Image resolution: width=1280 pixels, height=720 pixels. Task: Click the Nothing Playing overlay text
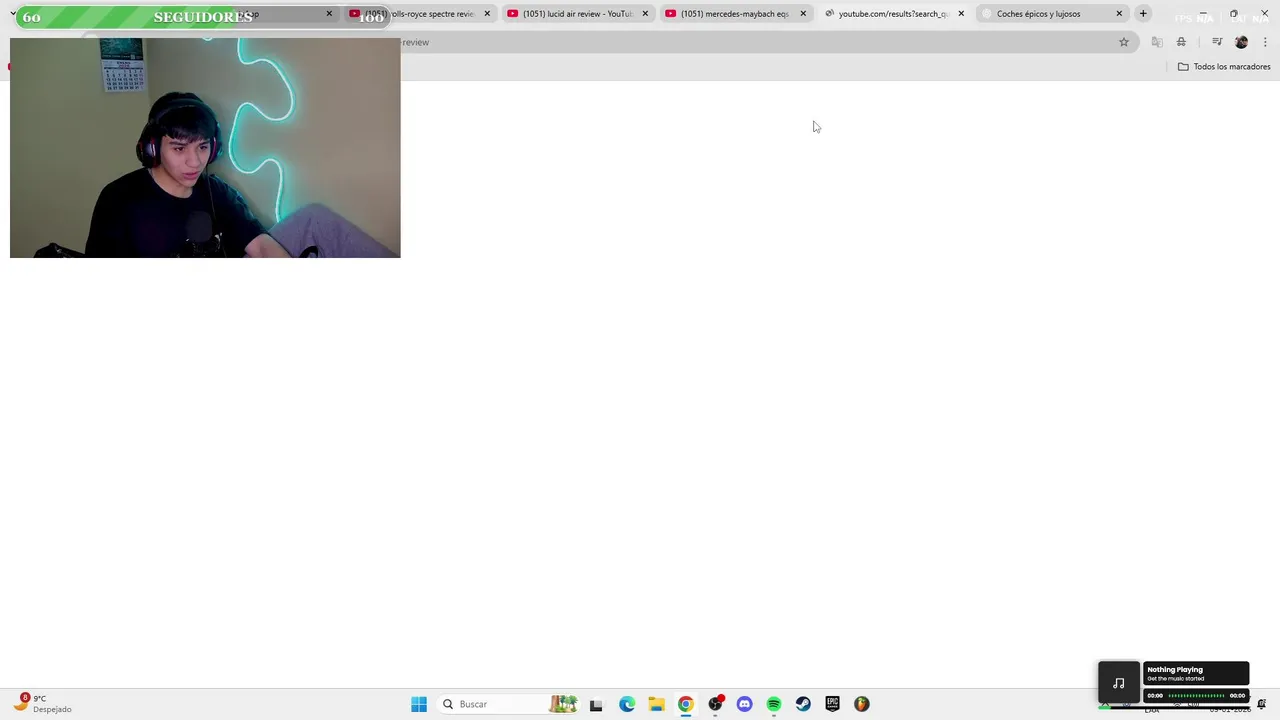[1175, 670]
